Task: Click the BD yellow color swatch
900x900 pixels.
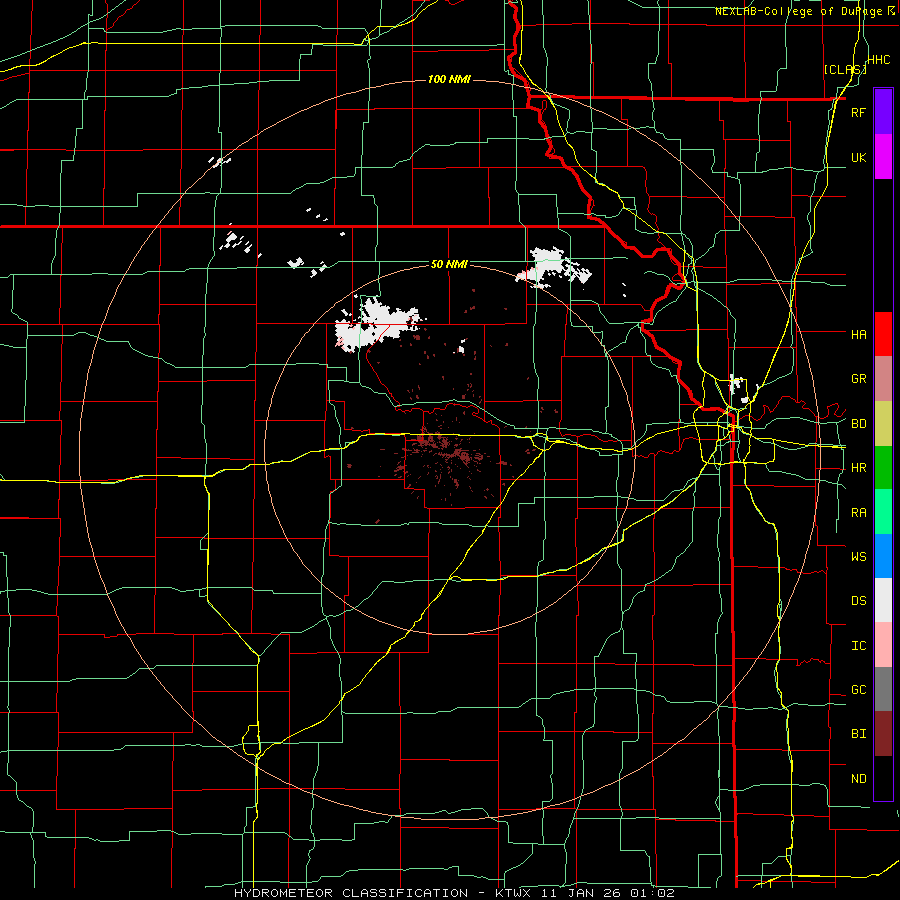Action: coord(883,424)
